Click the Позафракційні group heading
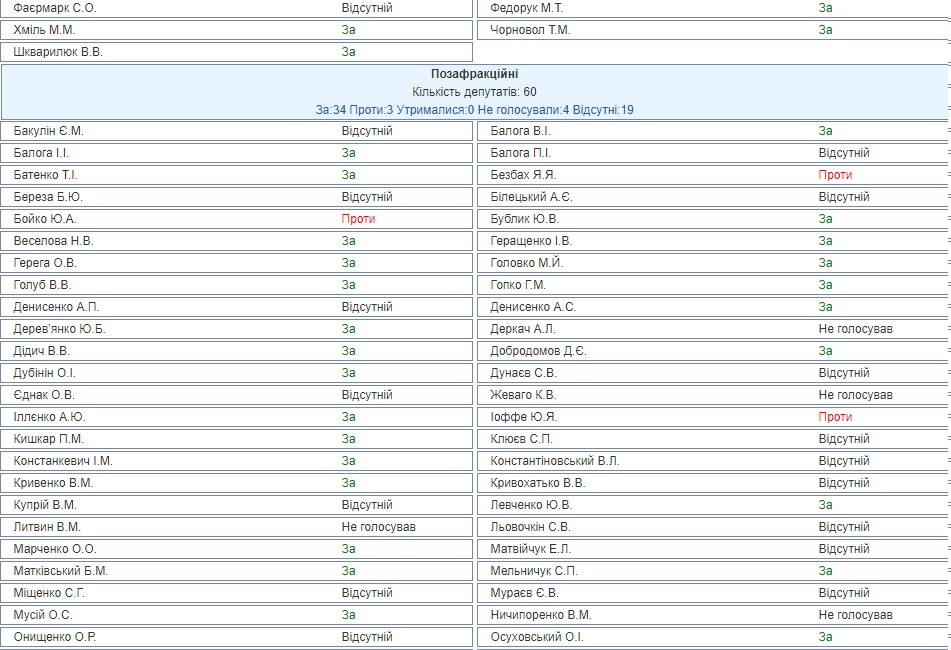Screen dimensions: 951x650 click(x=474, y=74)
